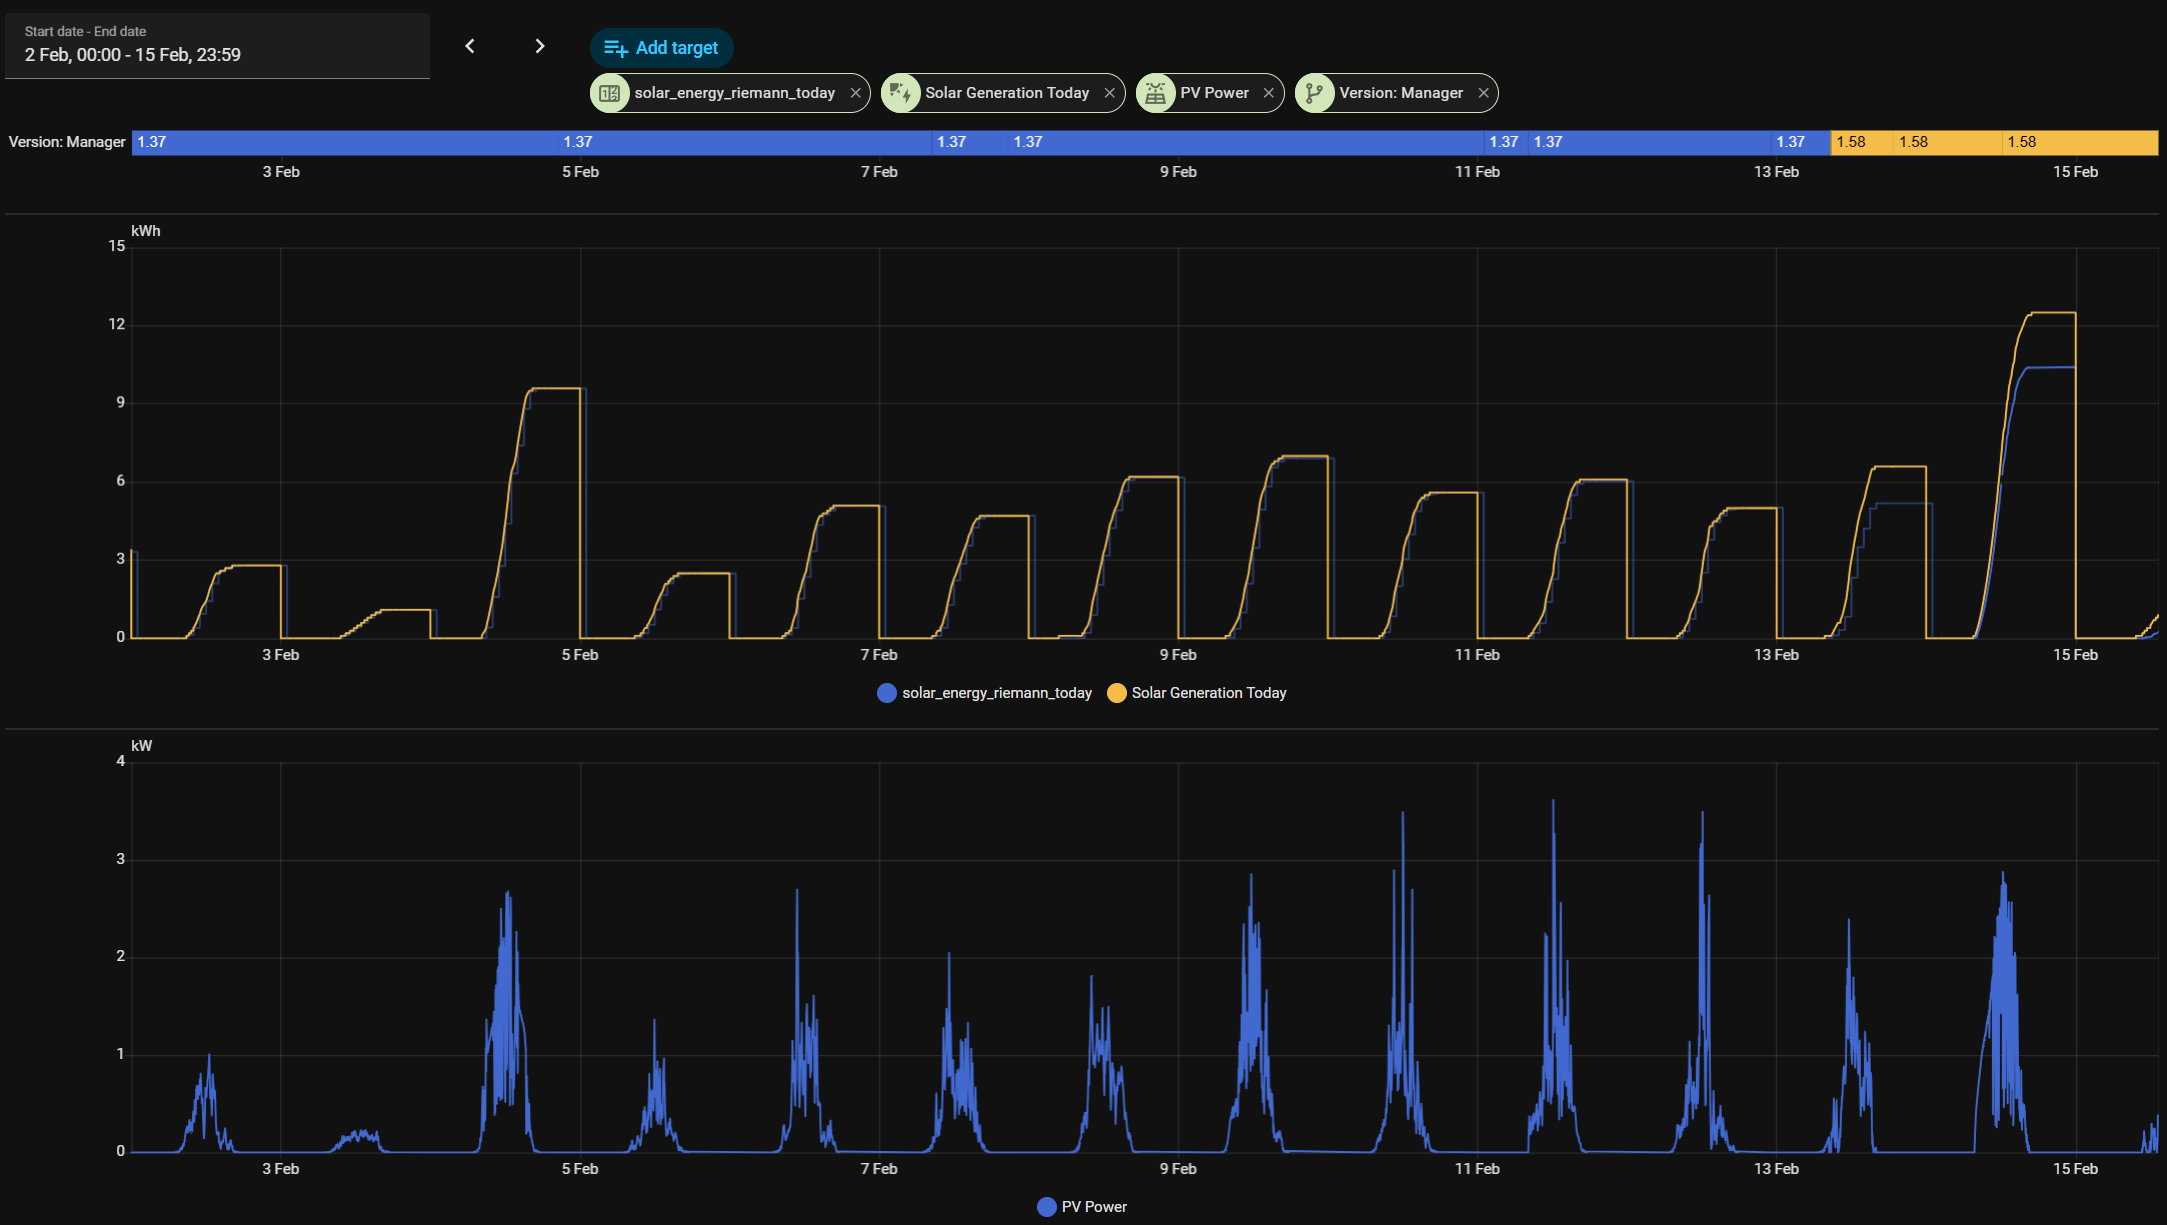2167x1225 pixels.
Task: Remove the PV Power target chip
Action: tap(1268, 93)
